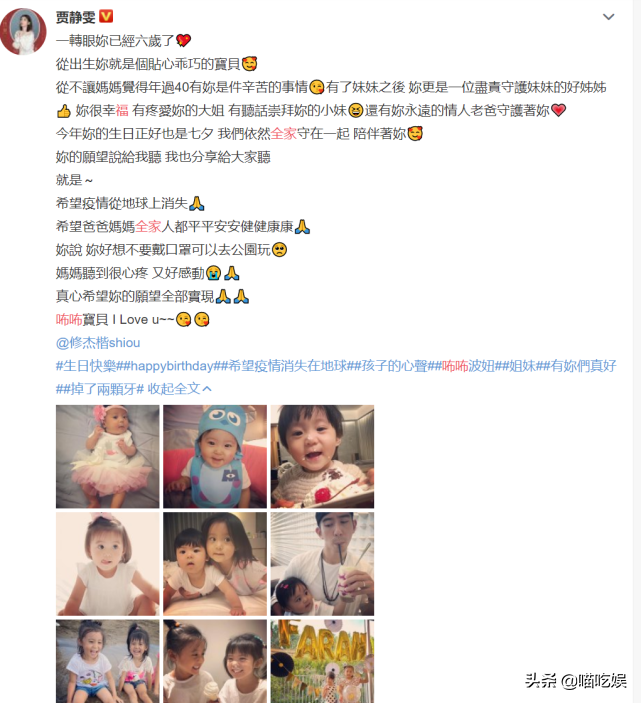Viewport: 641px width, 703px height.
Task: View baby in pink tutu photo
Action: point(108,456)
